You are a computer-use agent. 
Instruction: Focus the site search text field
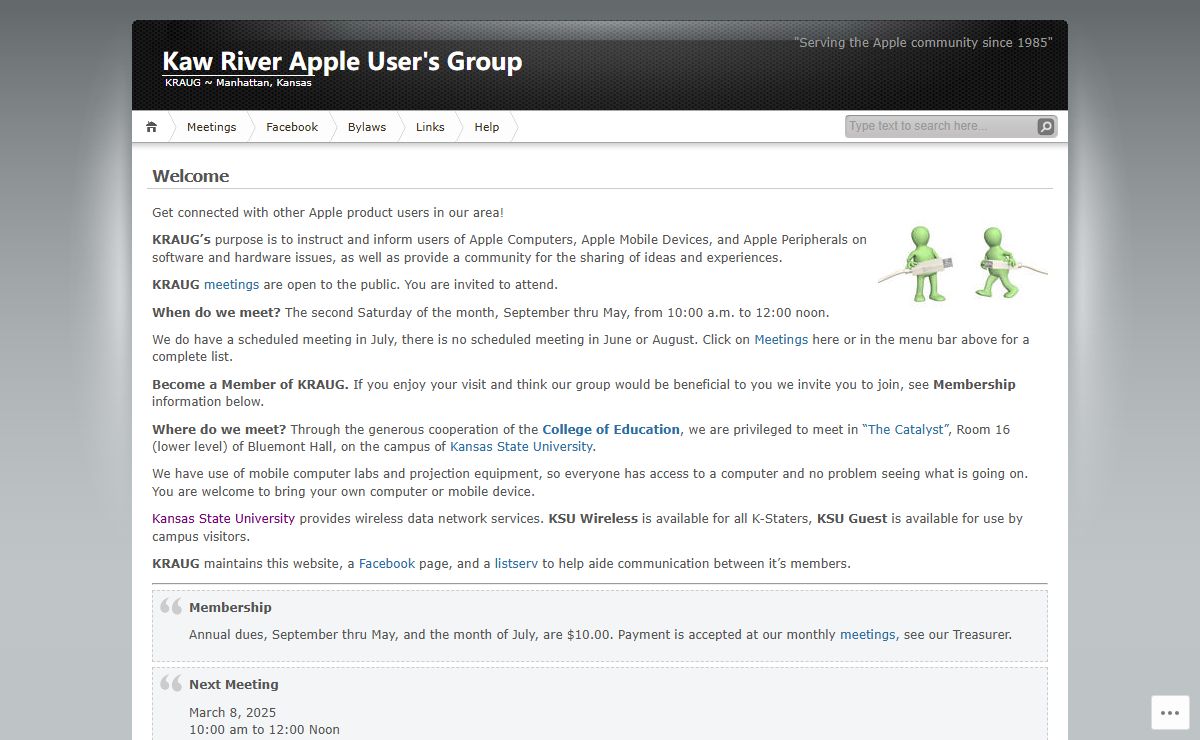tap(940, 126)
